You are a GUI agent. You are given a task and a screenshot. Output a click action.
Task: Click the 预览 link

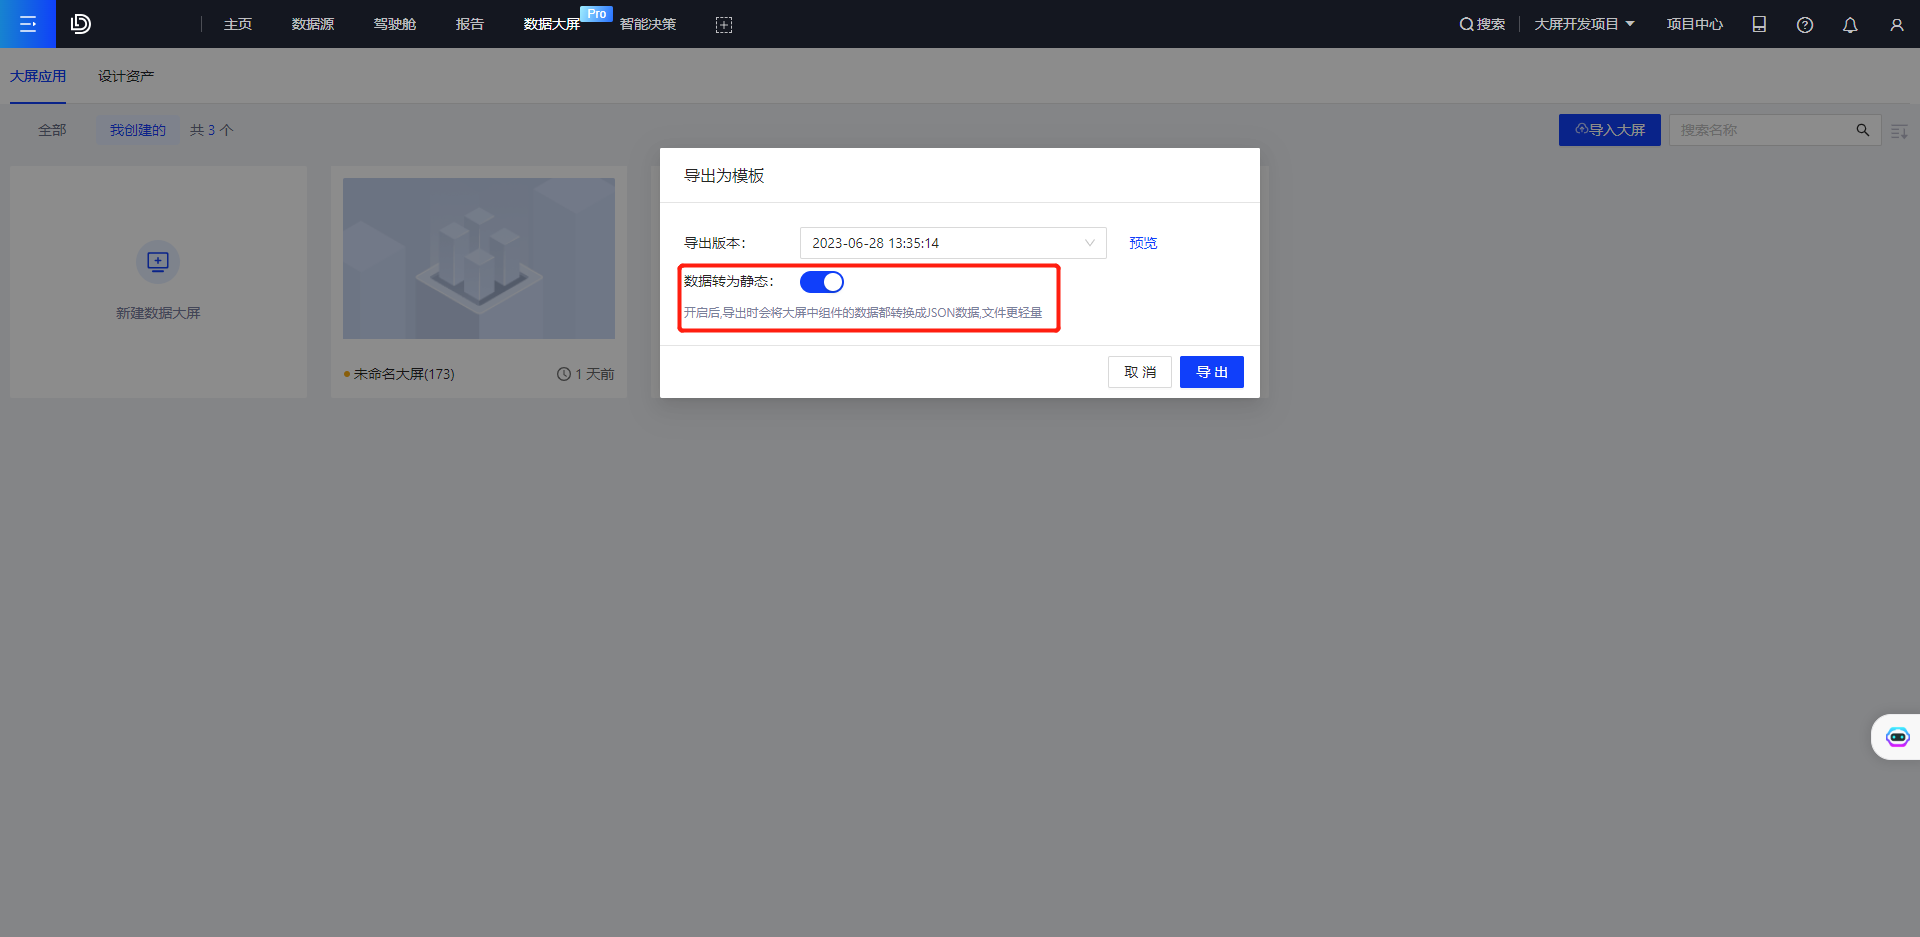(x=1143, y=243)
